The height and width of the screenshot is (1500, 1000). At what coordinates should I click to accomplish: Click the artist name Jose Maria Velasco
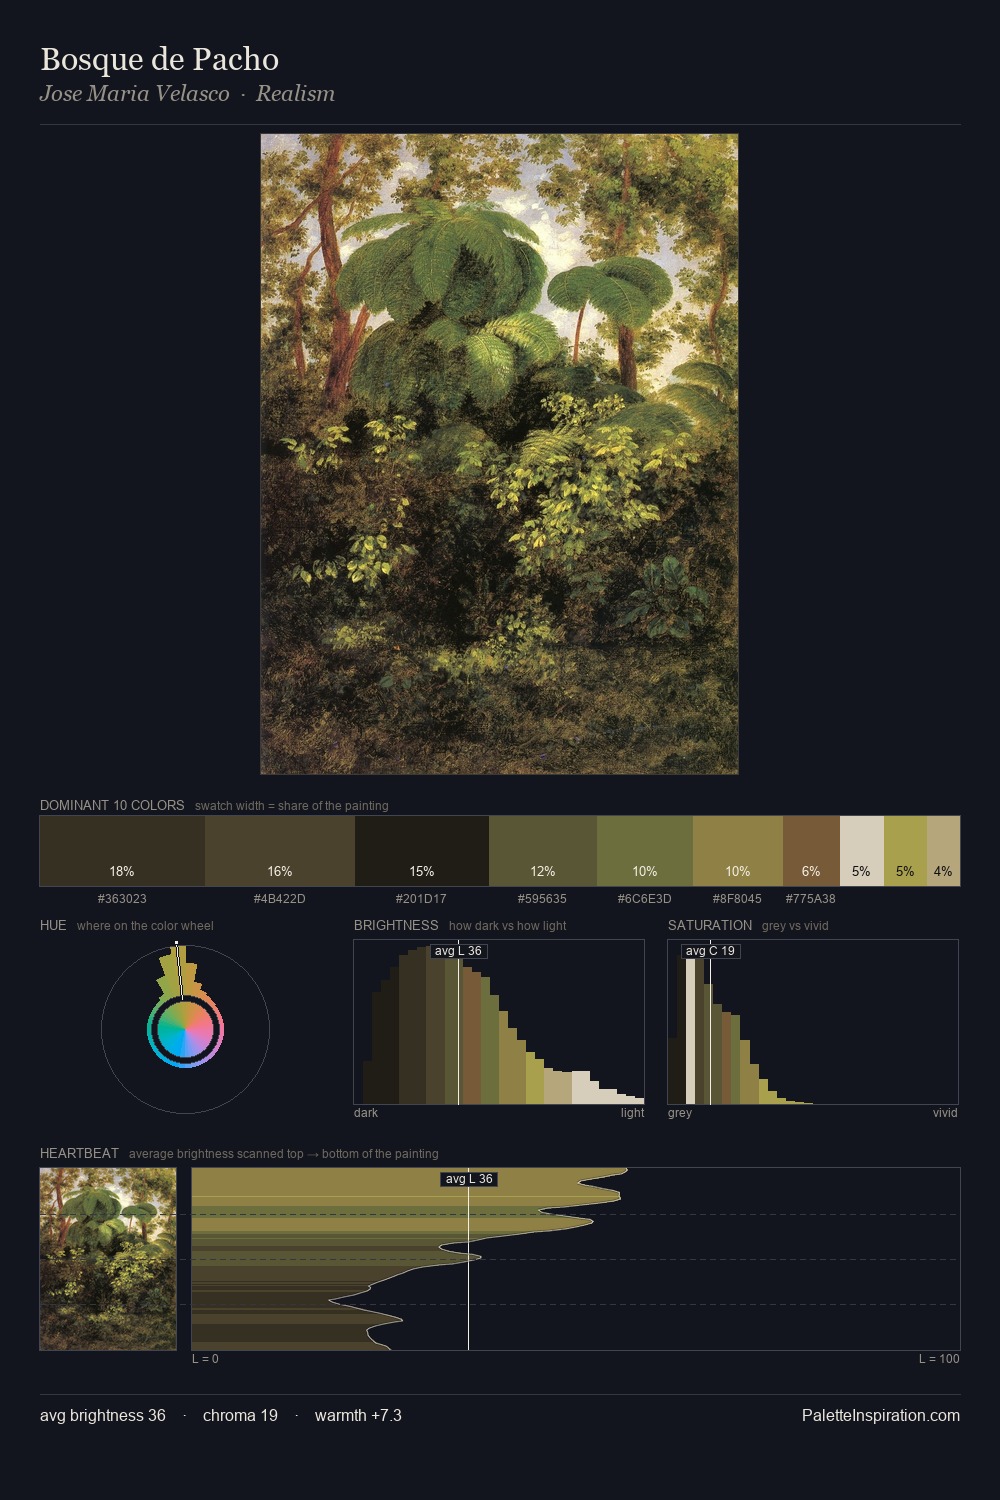(x=134, y=93)
